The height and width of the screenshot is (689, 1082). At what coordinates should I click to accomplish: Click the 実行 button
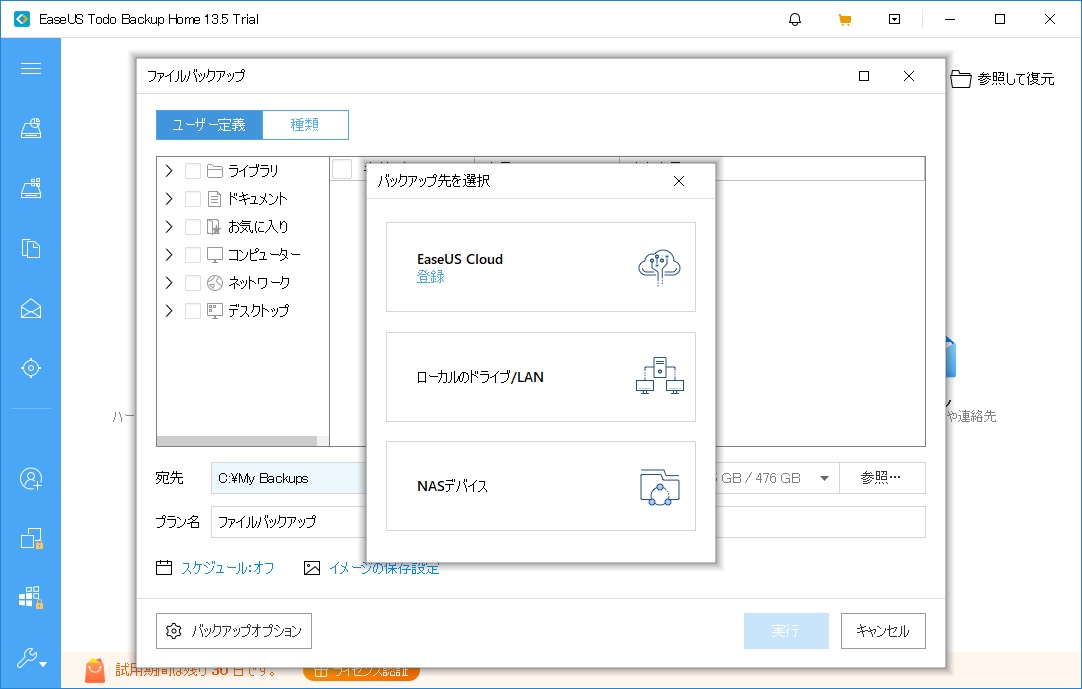click(x=786, y=631)
